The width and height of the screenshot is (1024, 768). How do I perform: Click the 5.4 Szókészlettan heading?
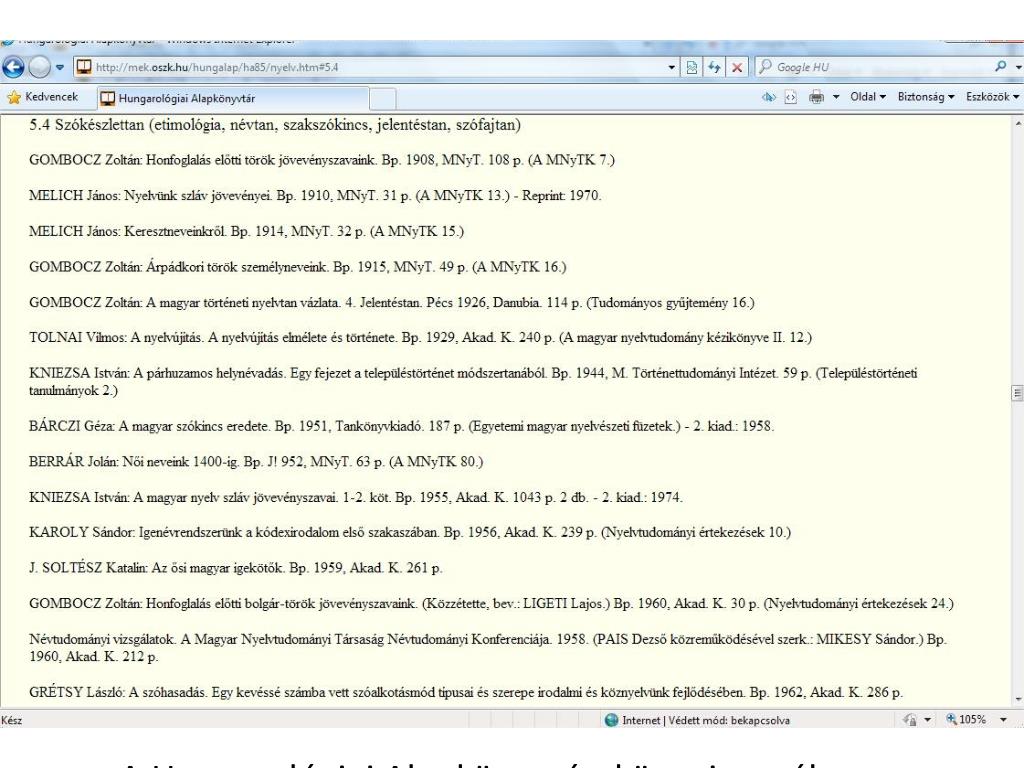(x=275, y=125)
